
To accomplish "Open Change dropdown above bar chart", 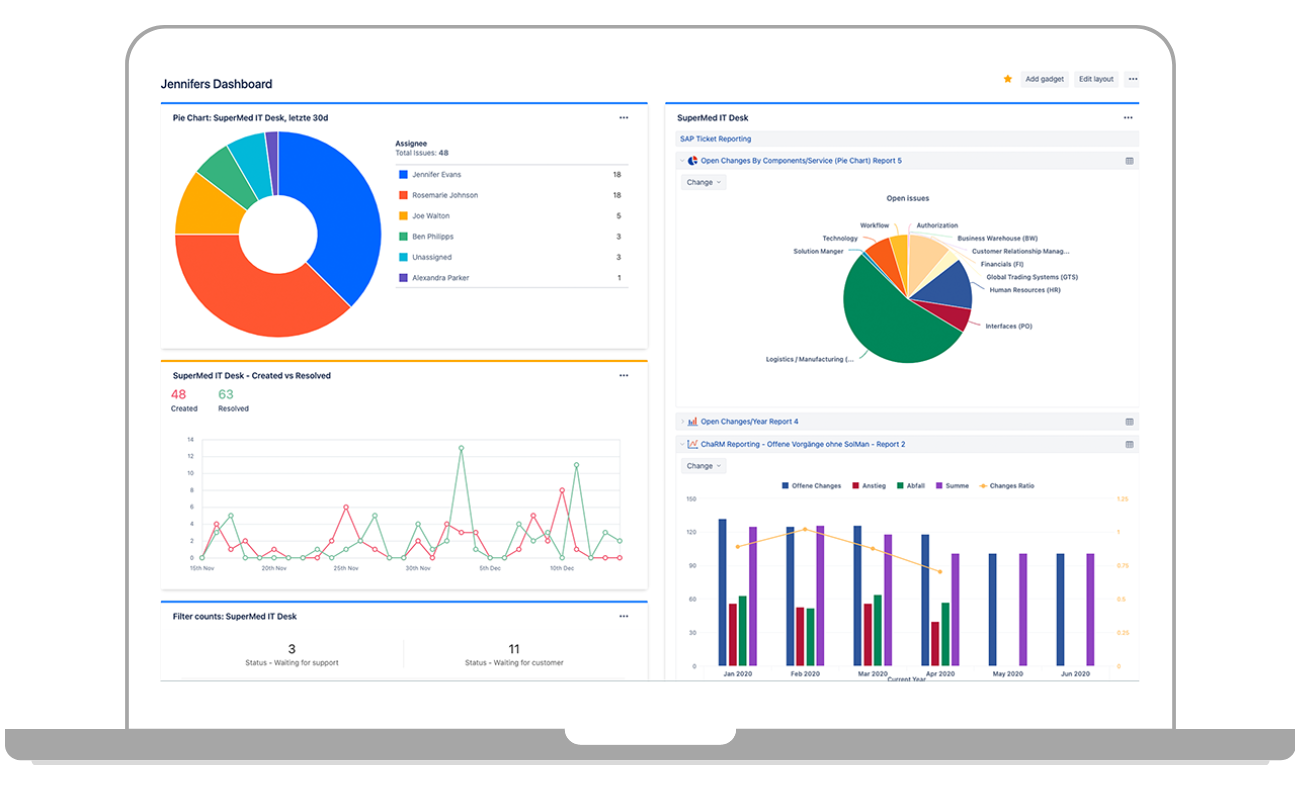I will tap(704, 466).
